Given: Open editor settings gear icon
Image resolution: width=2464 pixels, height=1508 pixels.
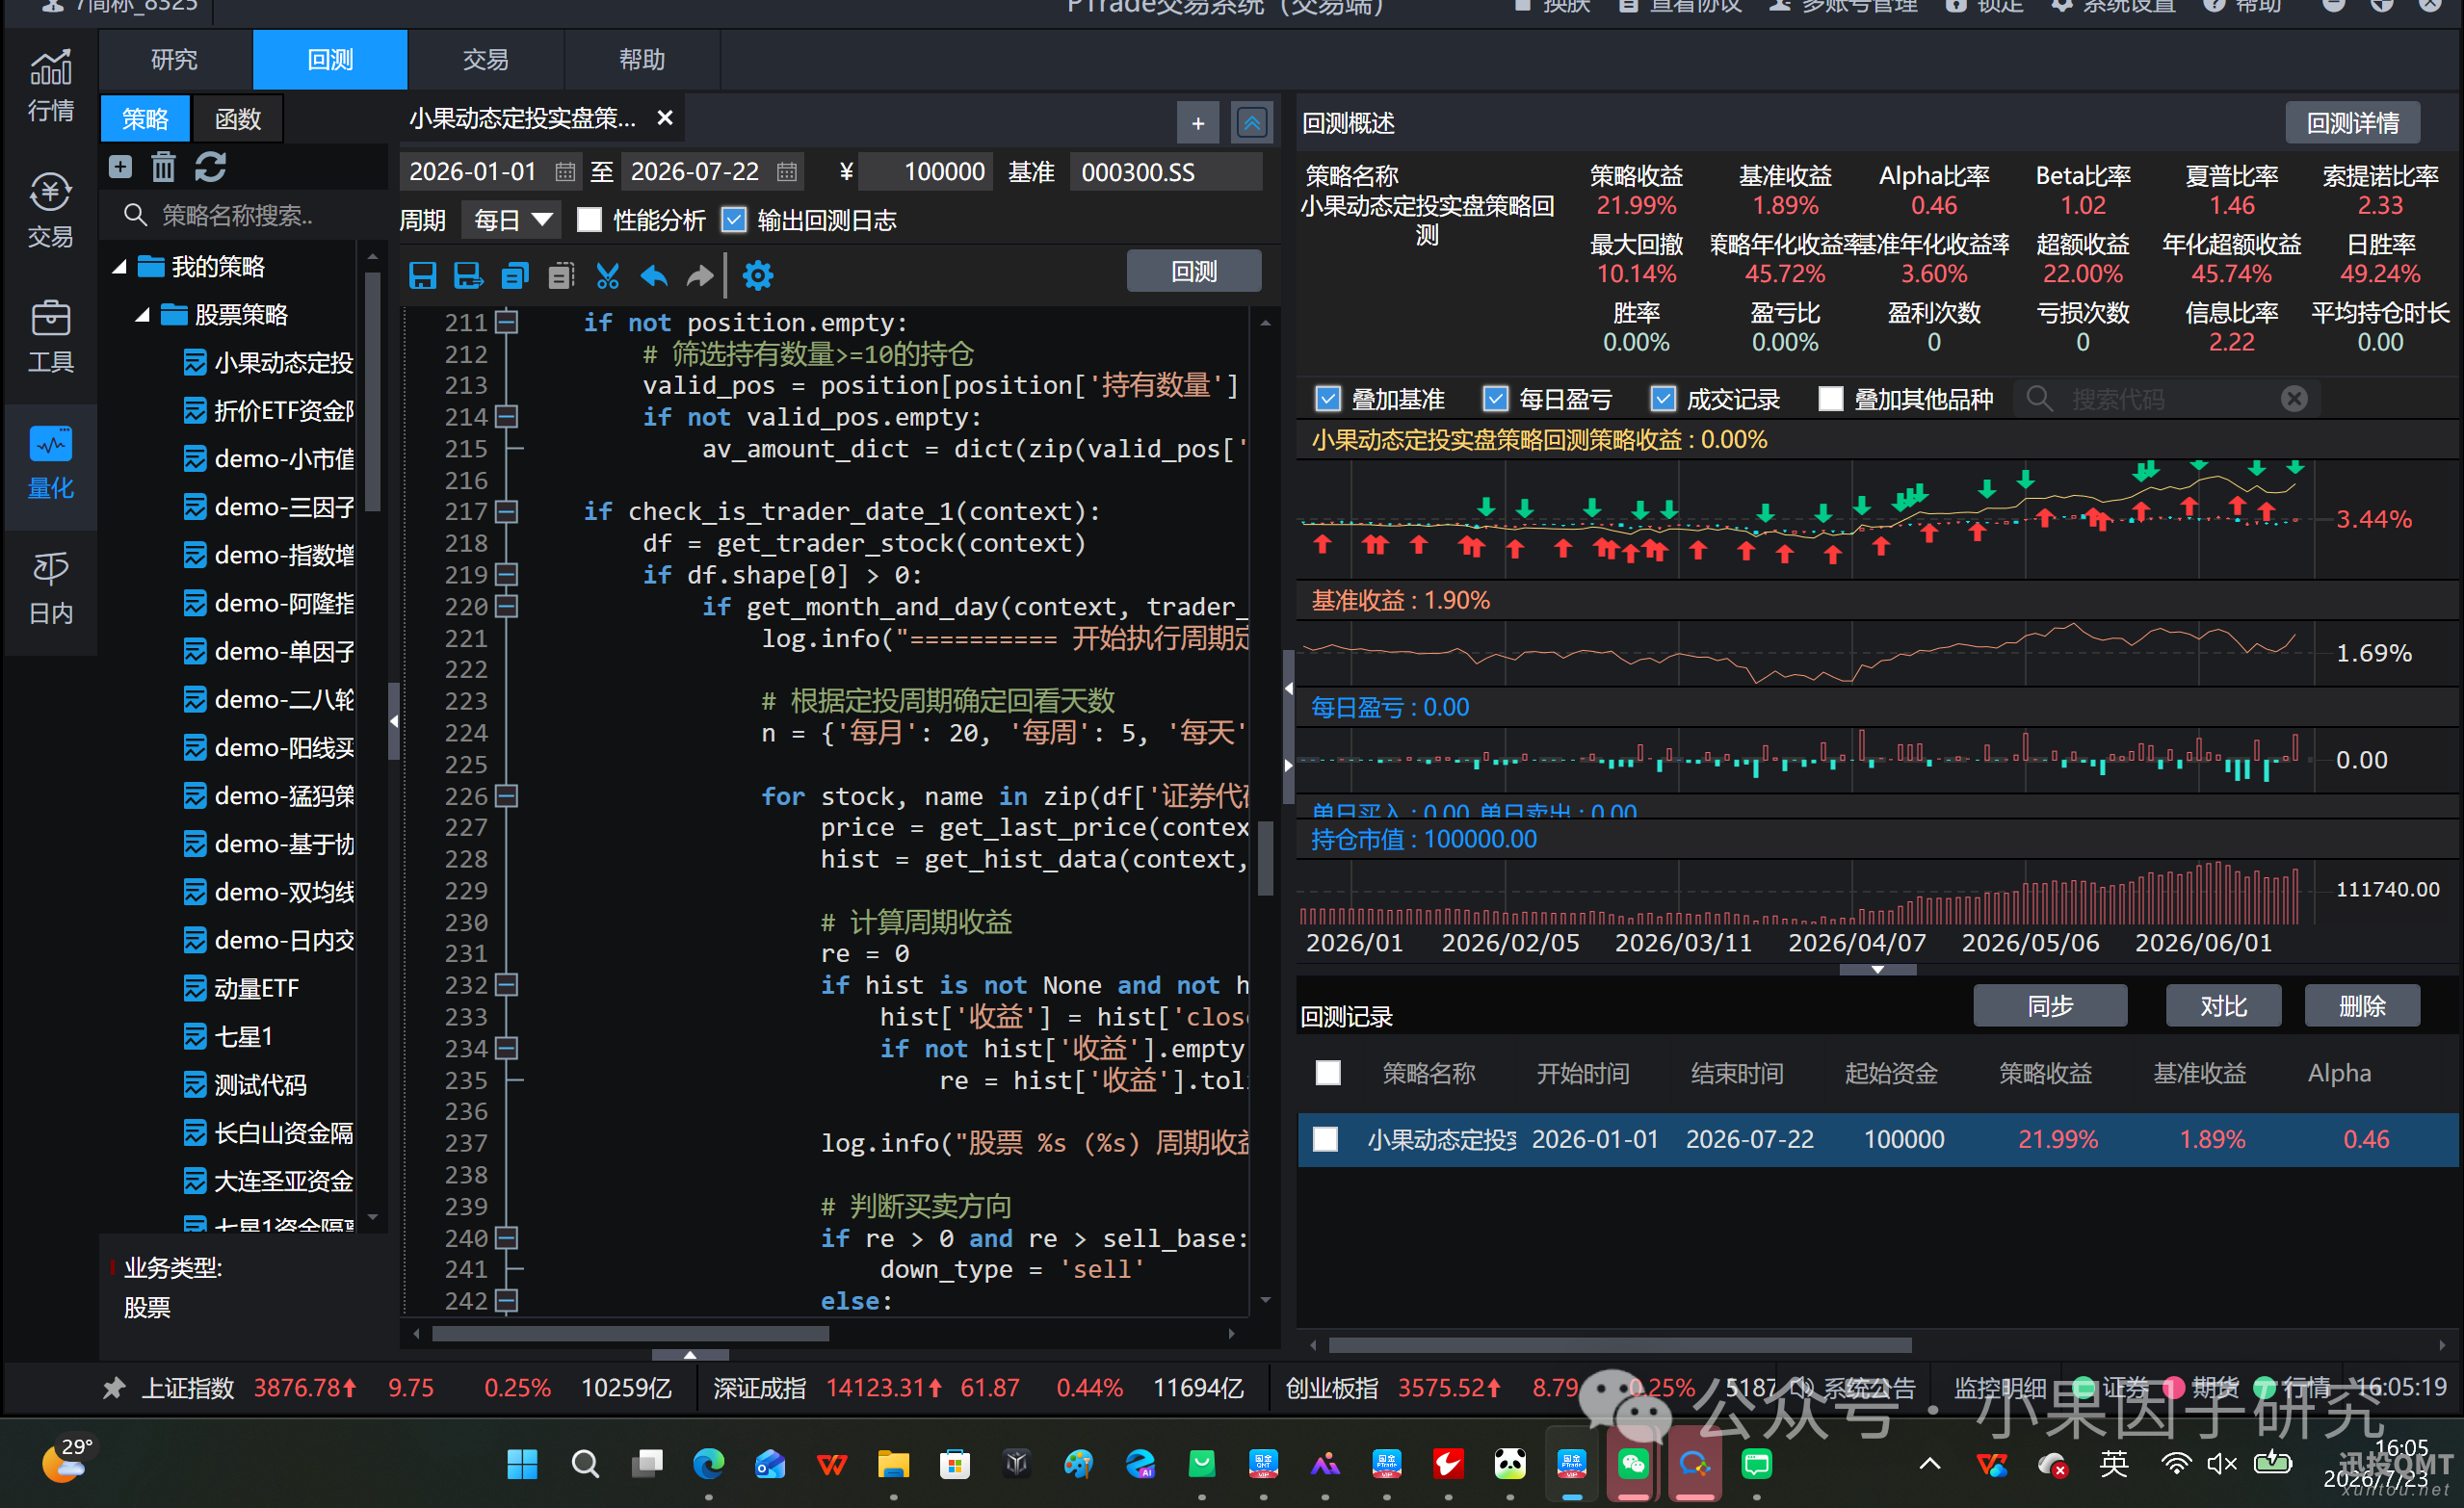Looking at the screenshot, I should click(758, 275).
